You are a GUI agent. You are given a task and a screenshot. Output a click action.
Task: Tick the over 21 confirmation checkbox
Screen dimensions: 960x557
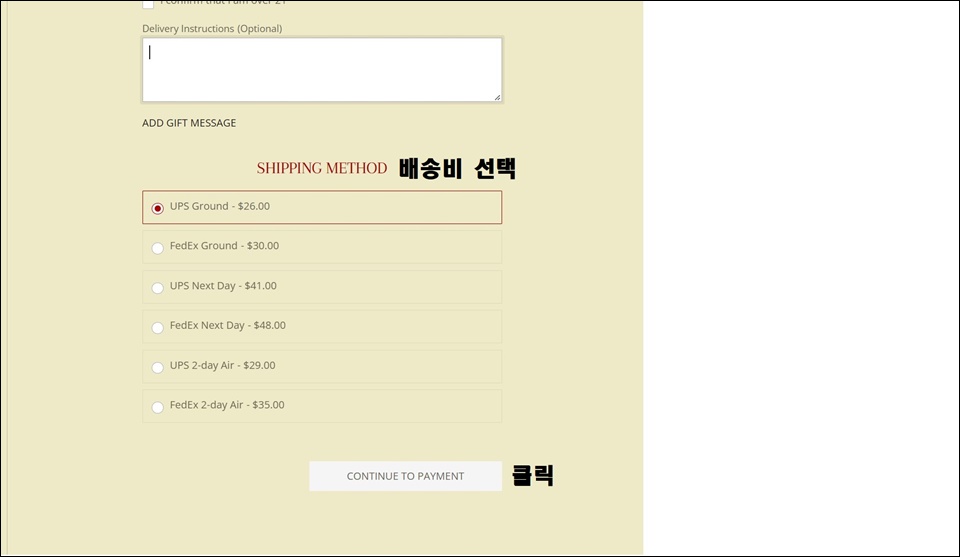pos(148,4)
